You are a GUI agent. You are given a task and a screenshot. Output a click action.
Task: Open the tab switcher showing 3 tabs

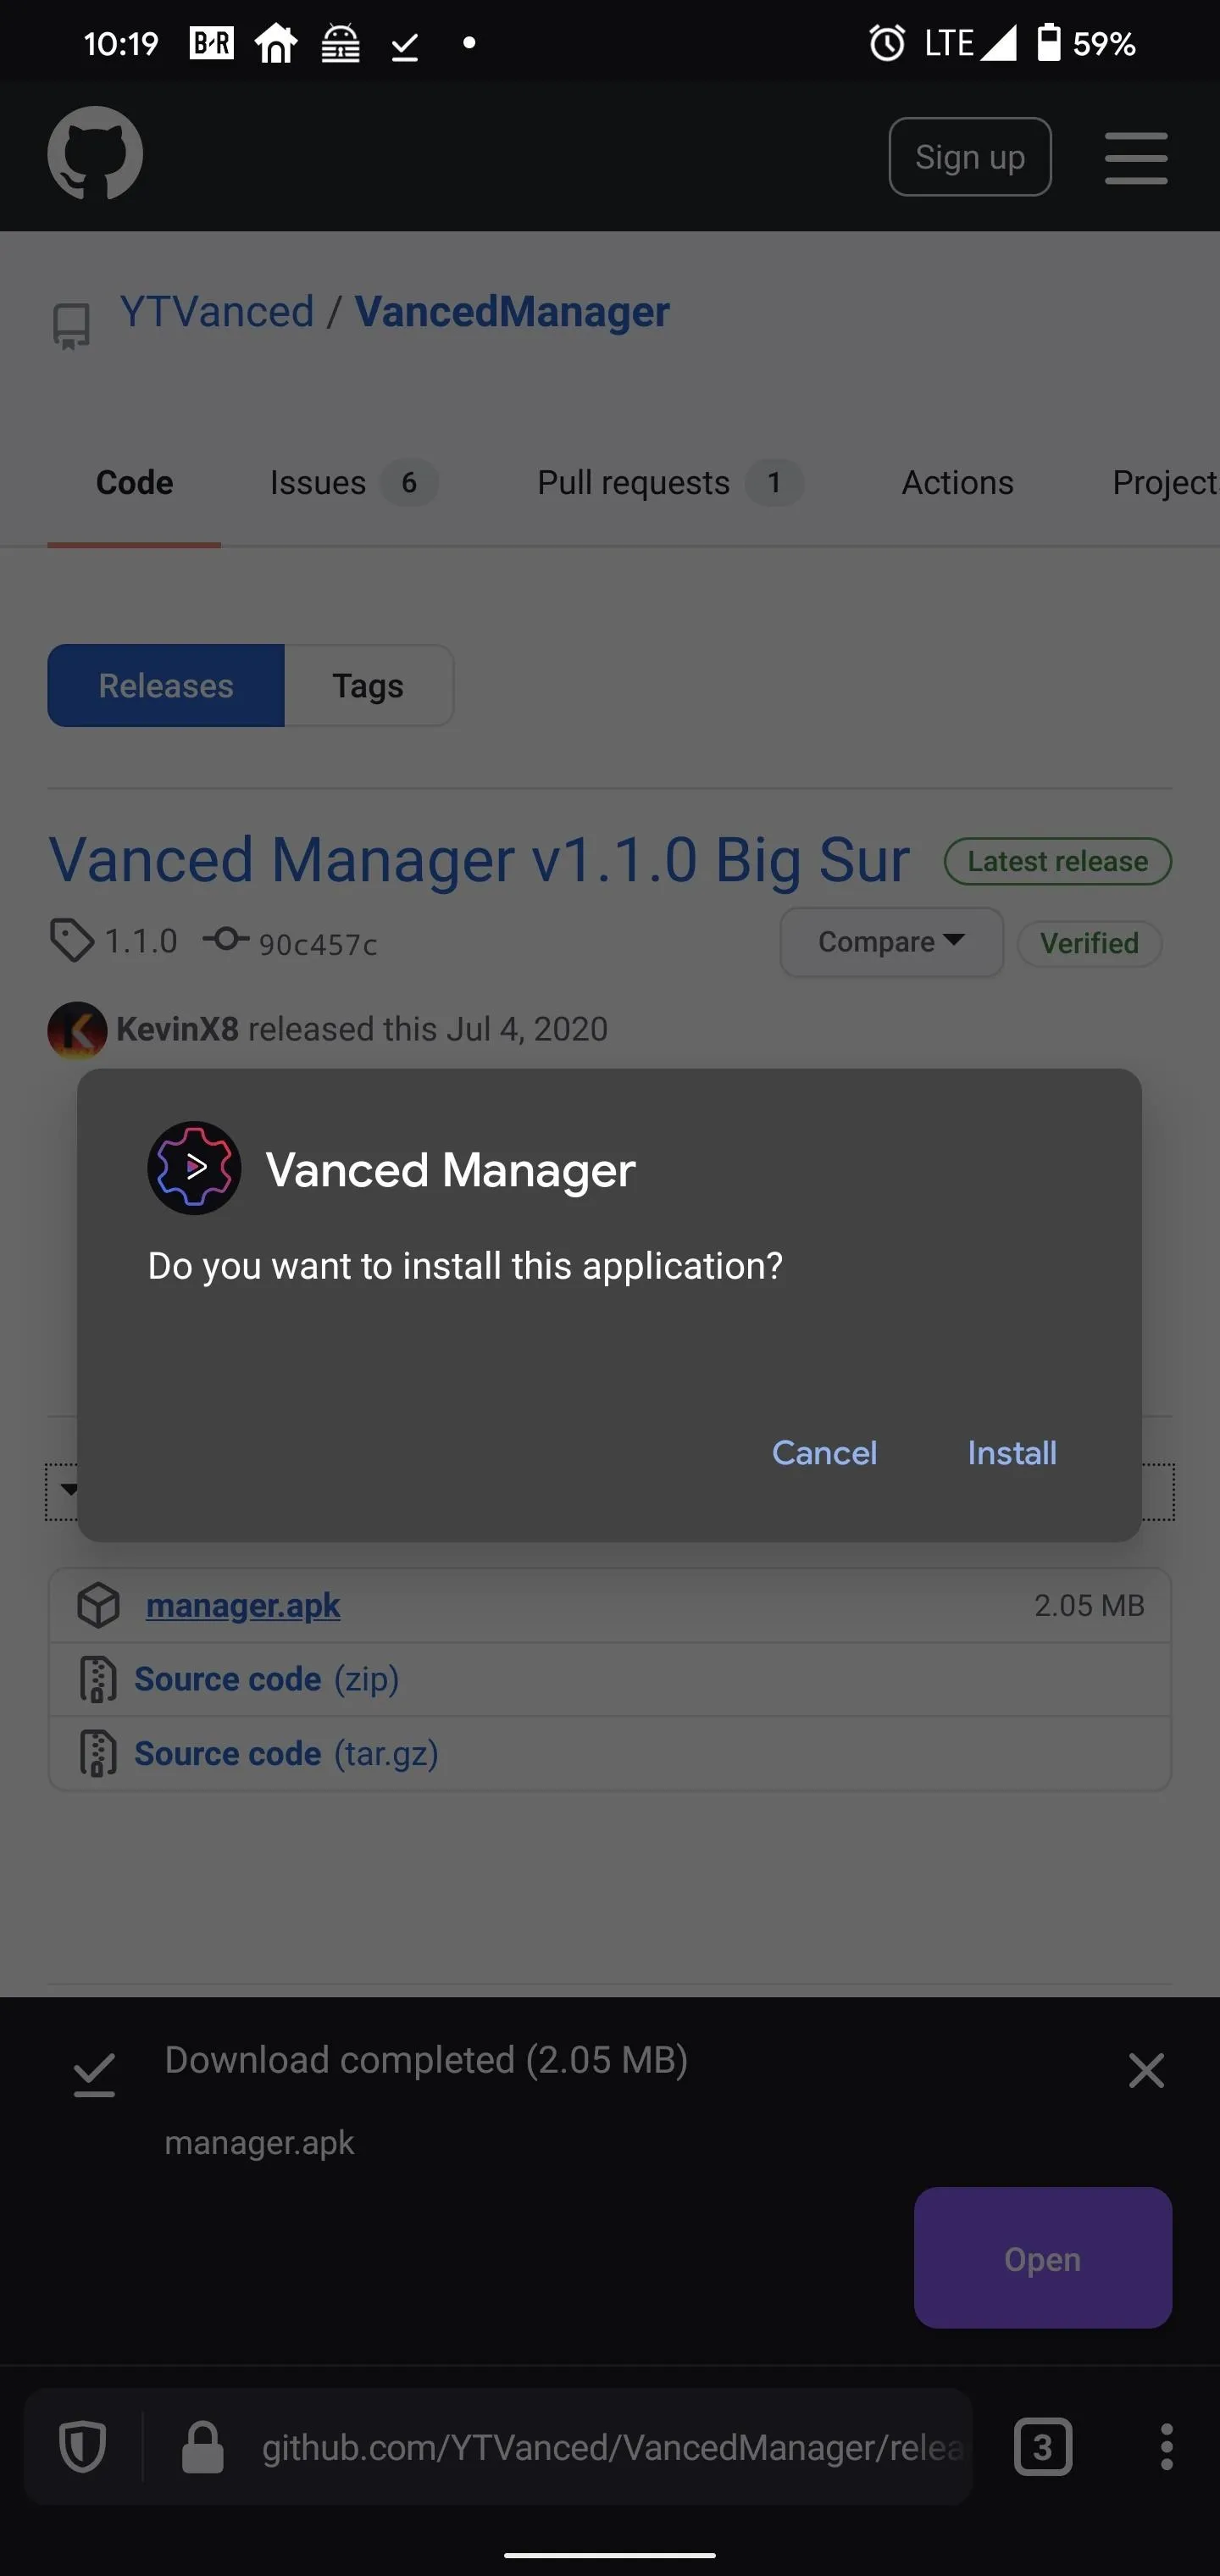coord(1042,2447)
